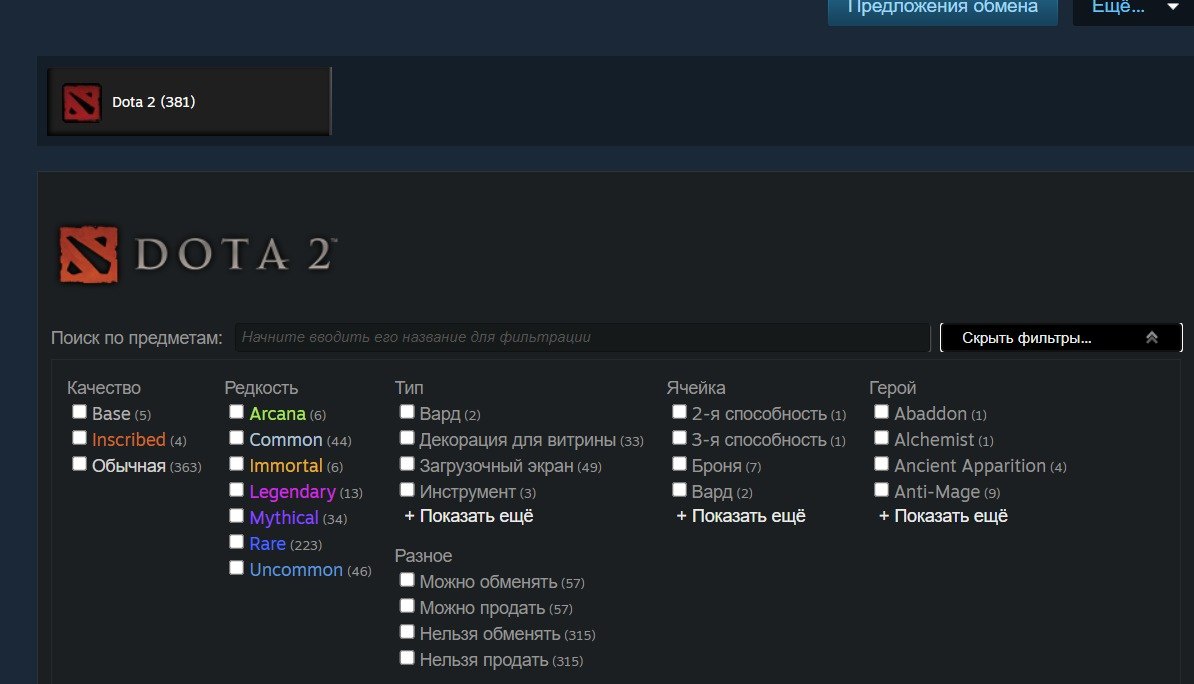Hide filters with Скрыть фильтры button
This screenshot has height=684, width=1194.
[x=1061, y=337]
